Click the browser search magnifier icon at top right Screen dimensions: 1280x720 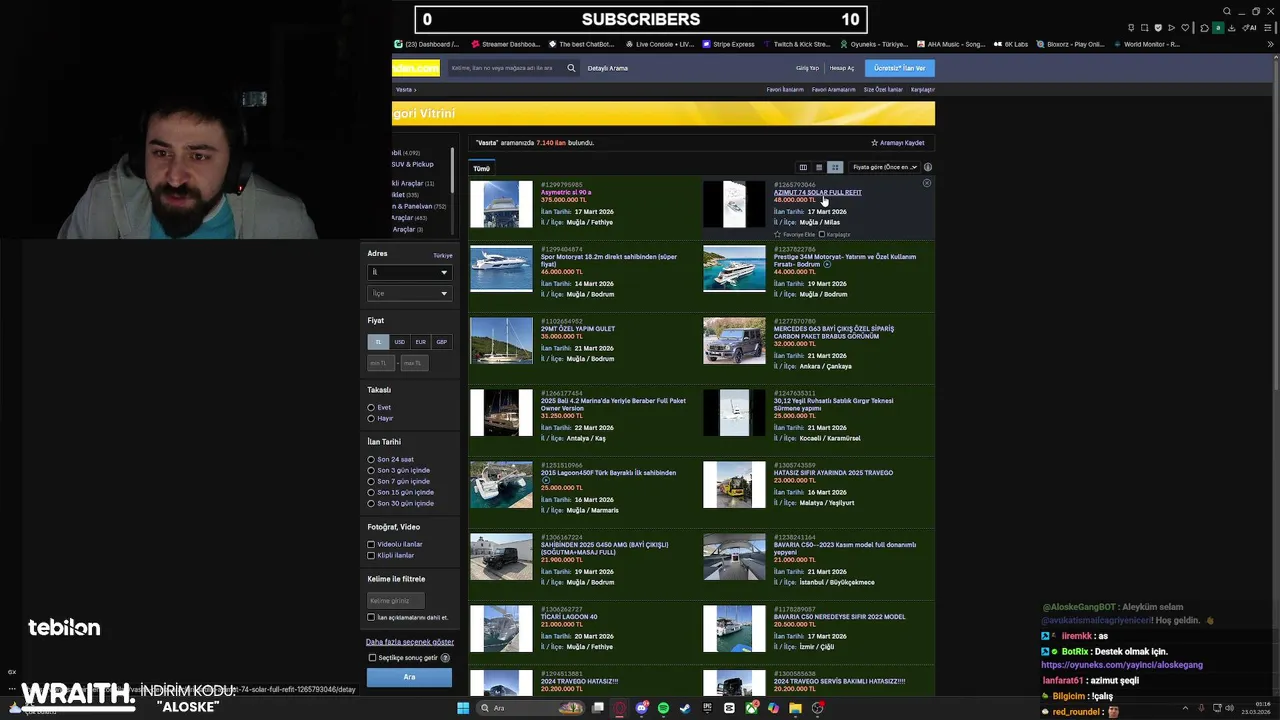(x=1227, y=12)
